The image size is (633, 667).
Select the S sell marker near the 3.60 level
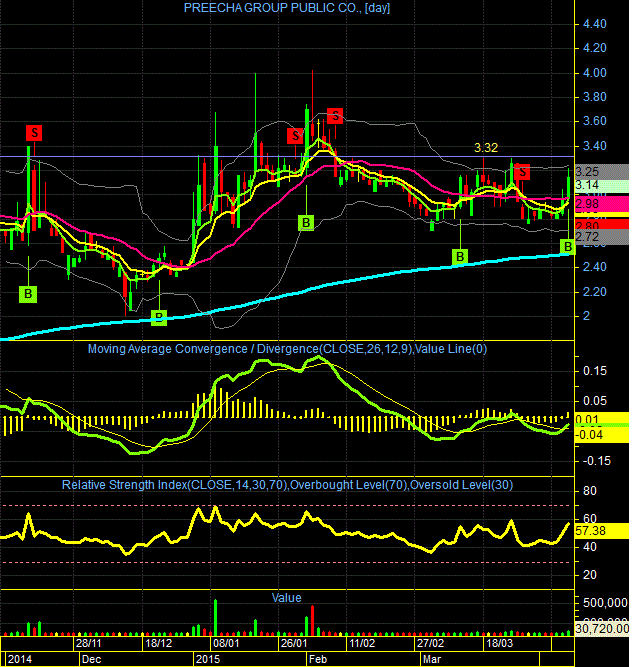[335, 115]
